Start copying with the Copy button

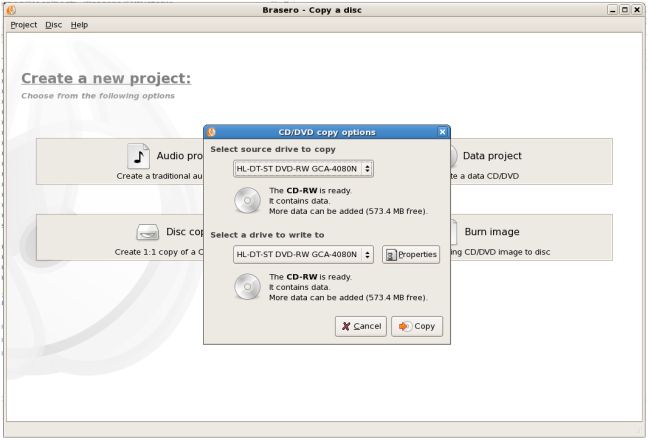(416, 326)
